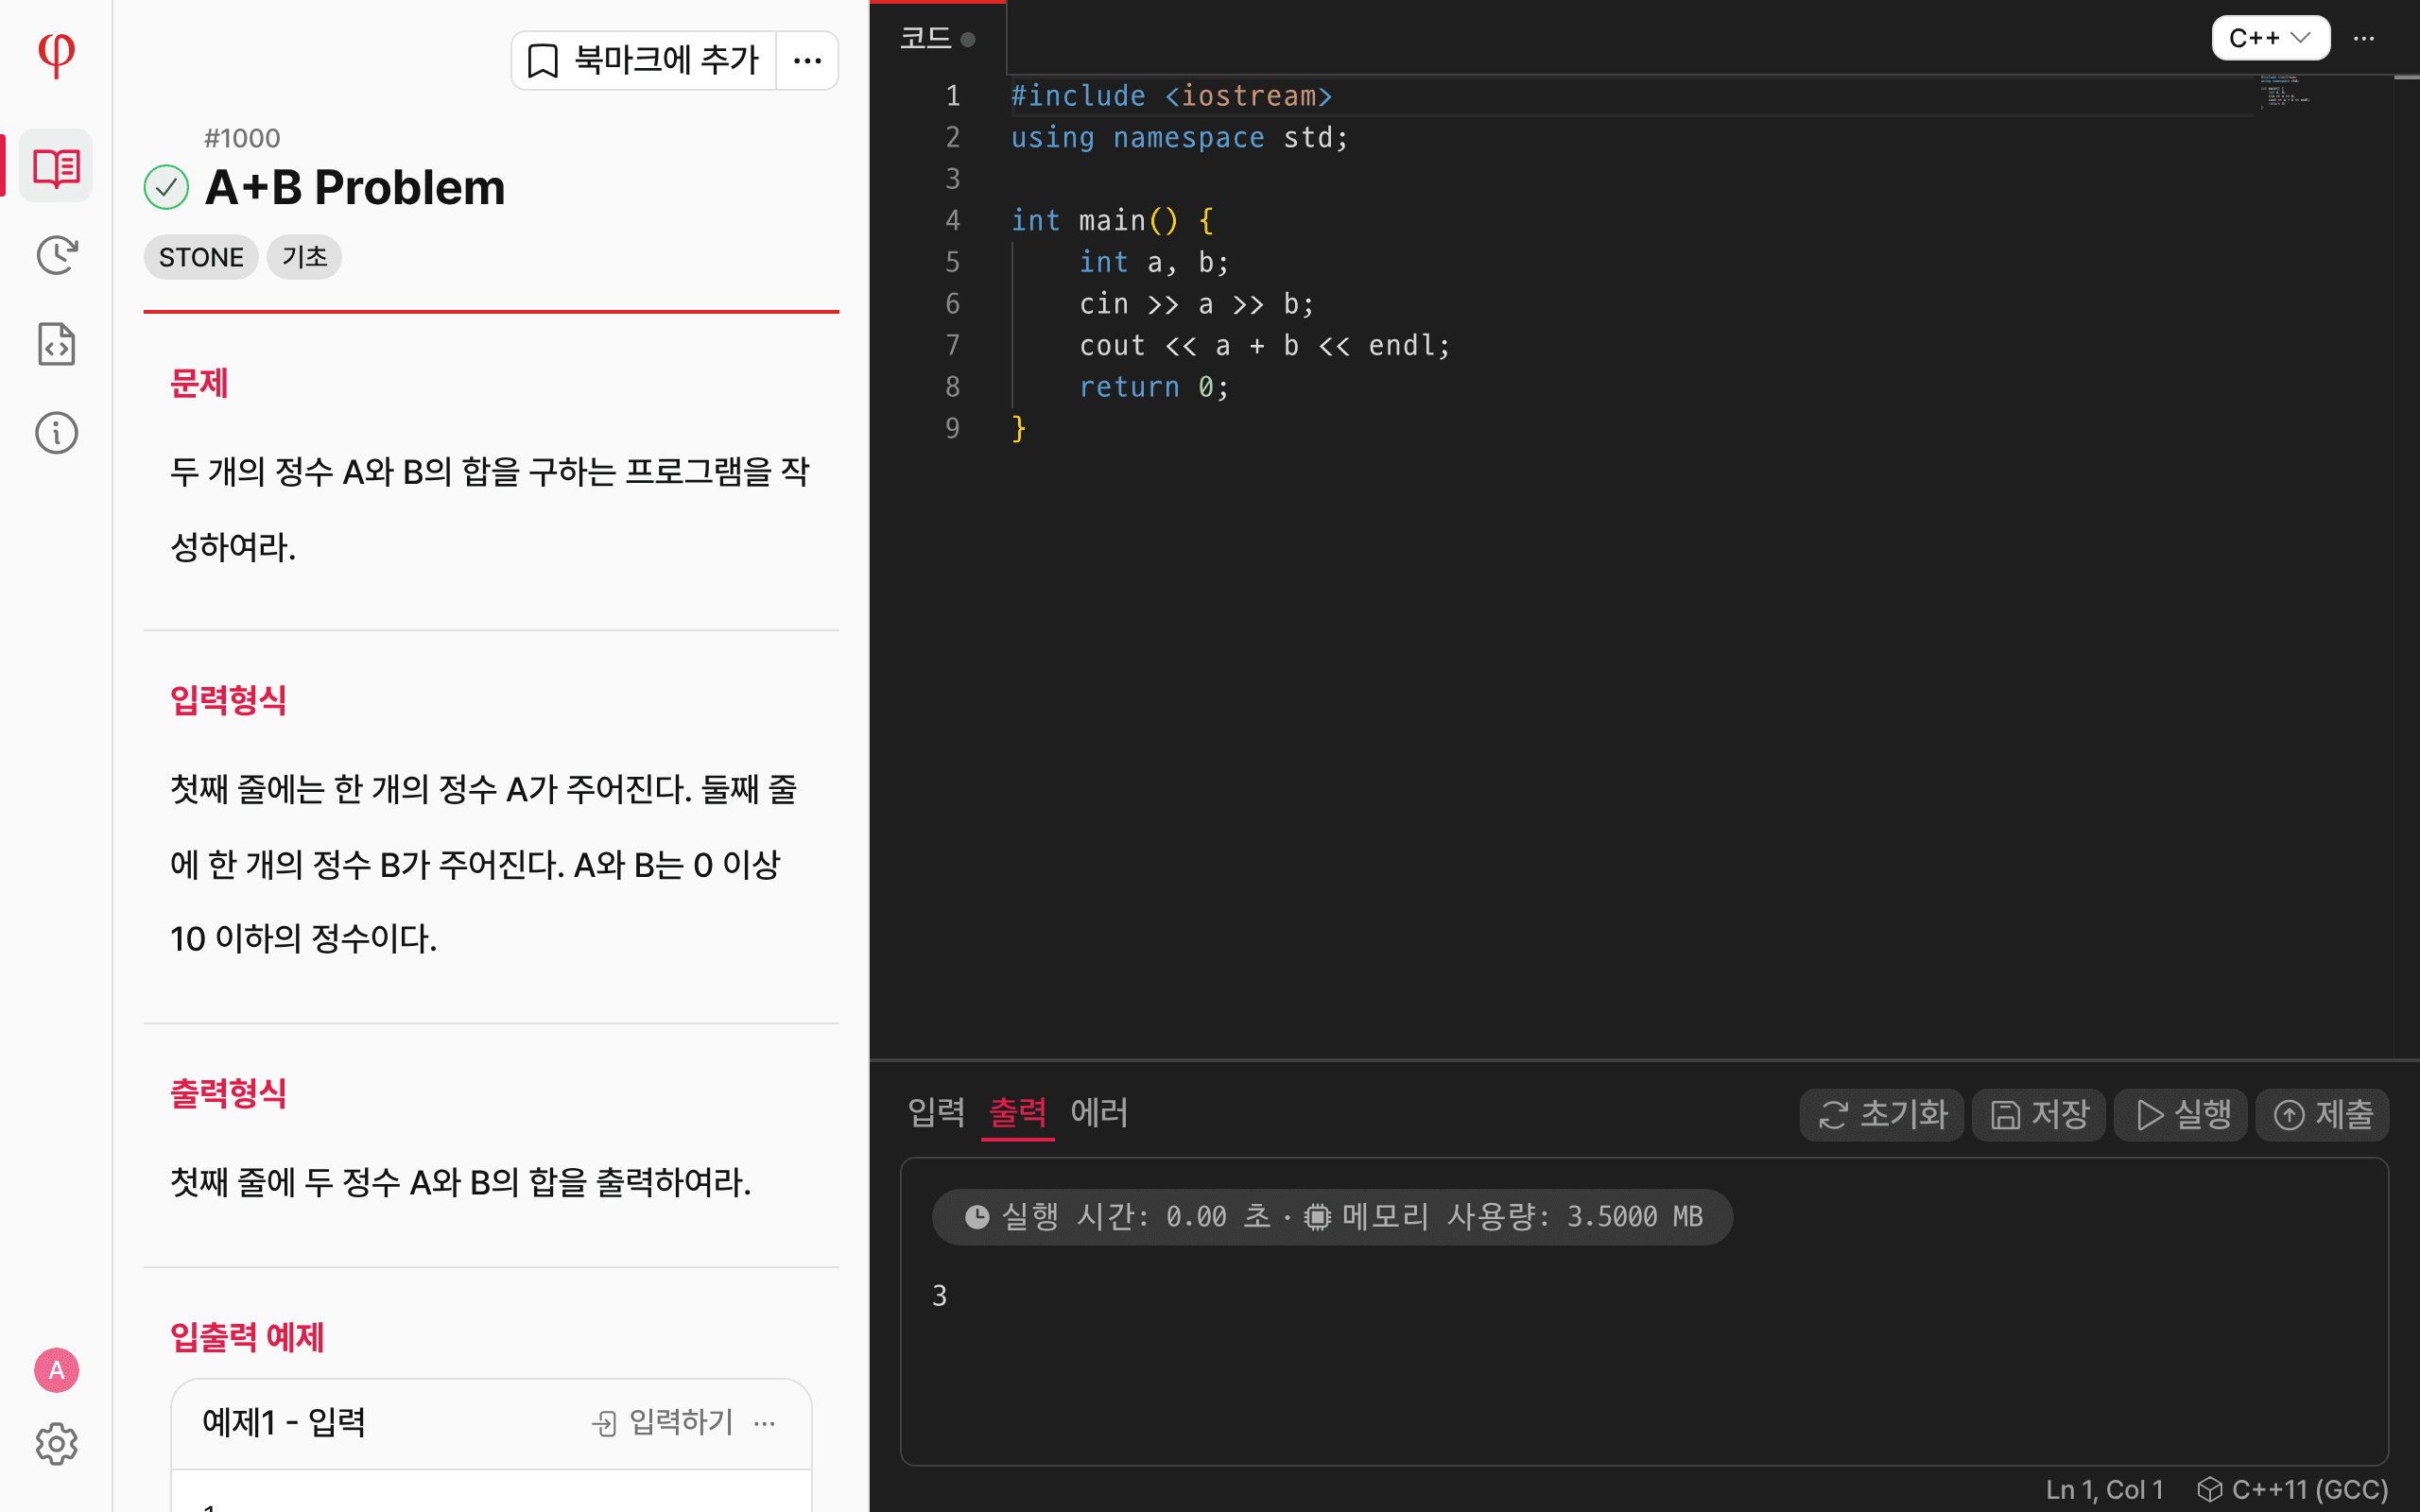Click the code minimap thumbnail
Image resolution: width=2420 pixels, height=1512 pixels.
2285,92
